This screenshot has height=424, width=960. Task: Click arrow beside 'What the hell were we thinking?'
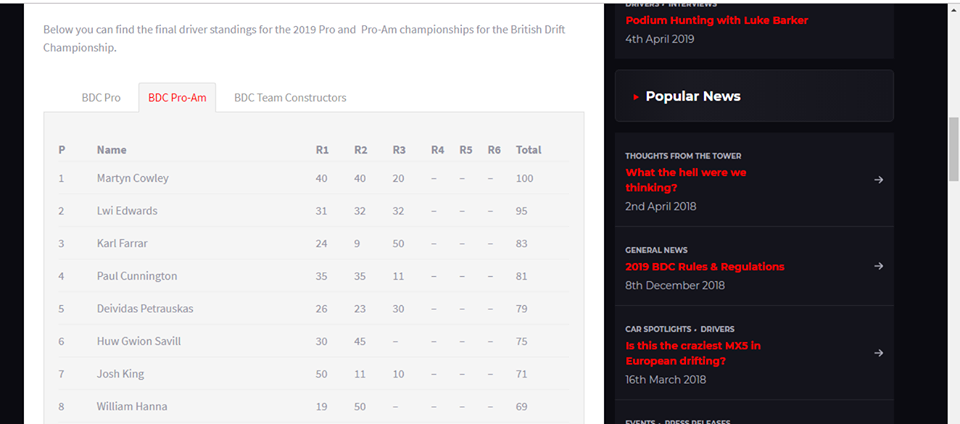tap(879, 180)
